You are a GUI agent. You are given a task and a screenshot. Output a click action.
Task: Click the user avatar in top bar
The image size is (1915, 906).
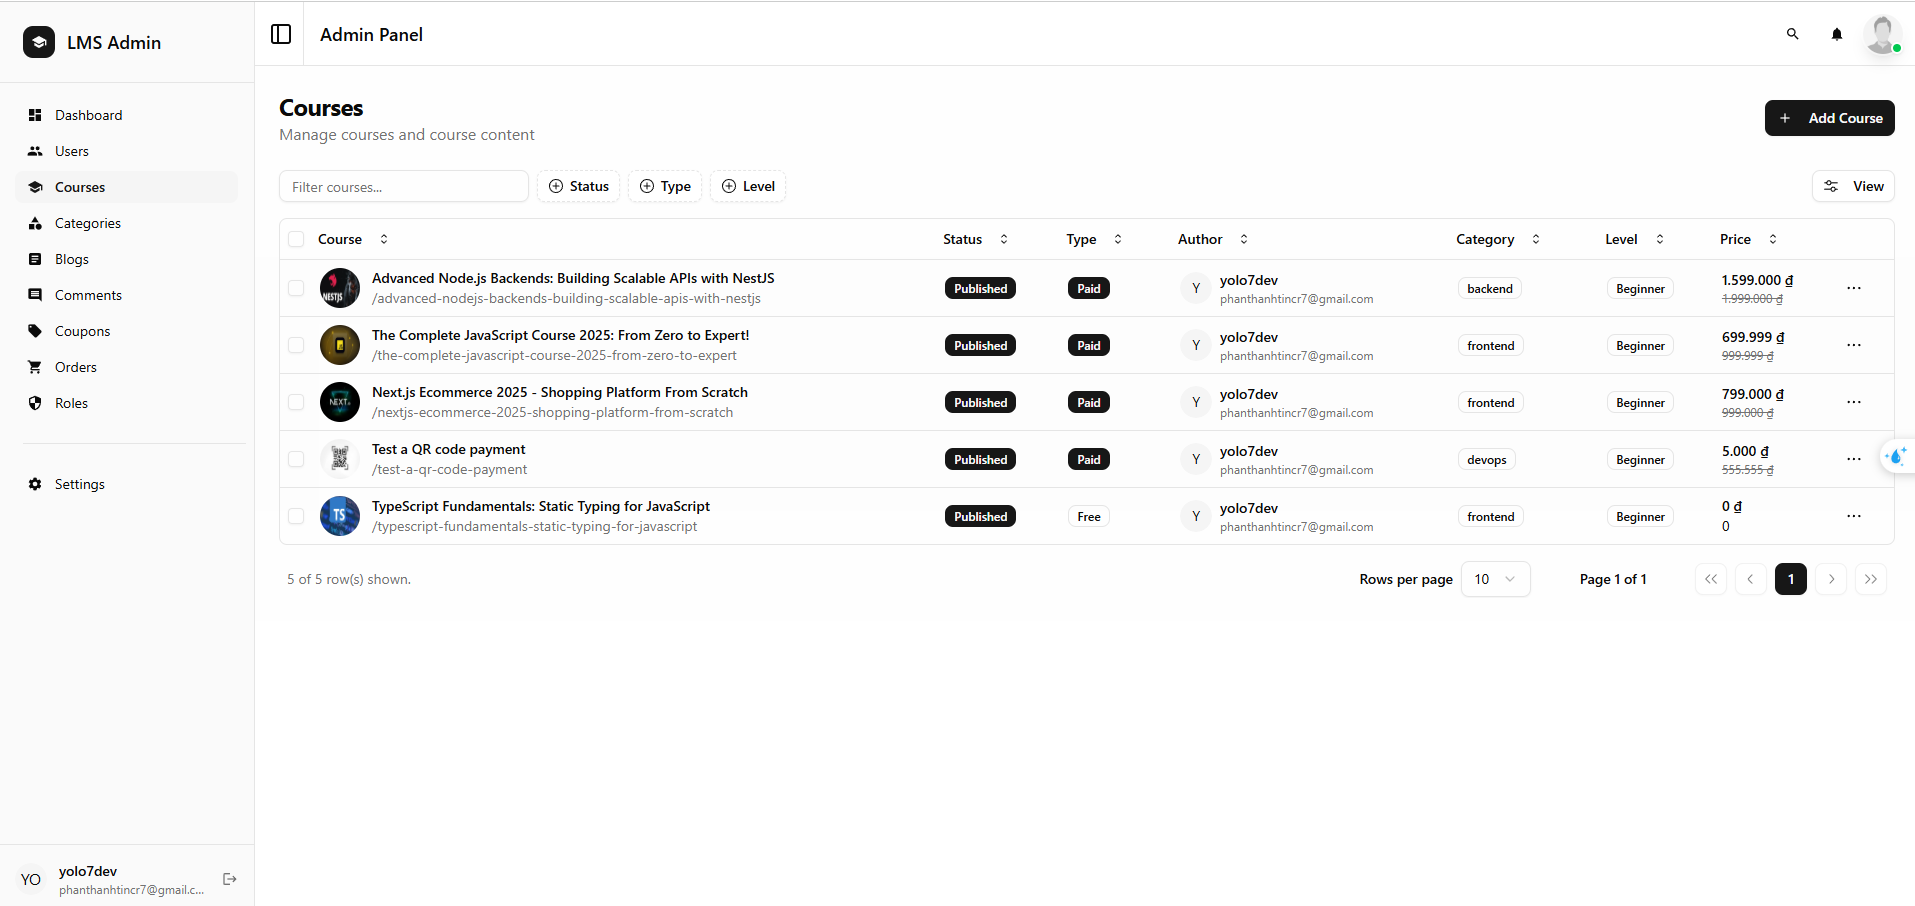[x=1881, y=34]
